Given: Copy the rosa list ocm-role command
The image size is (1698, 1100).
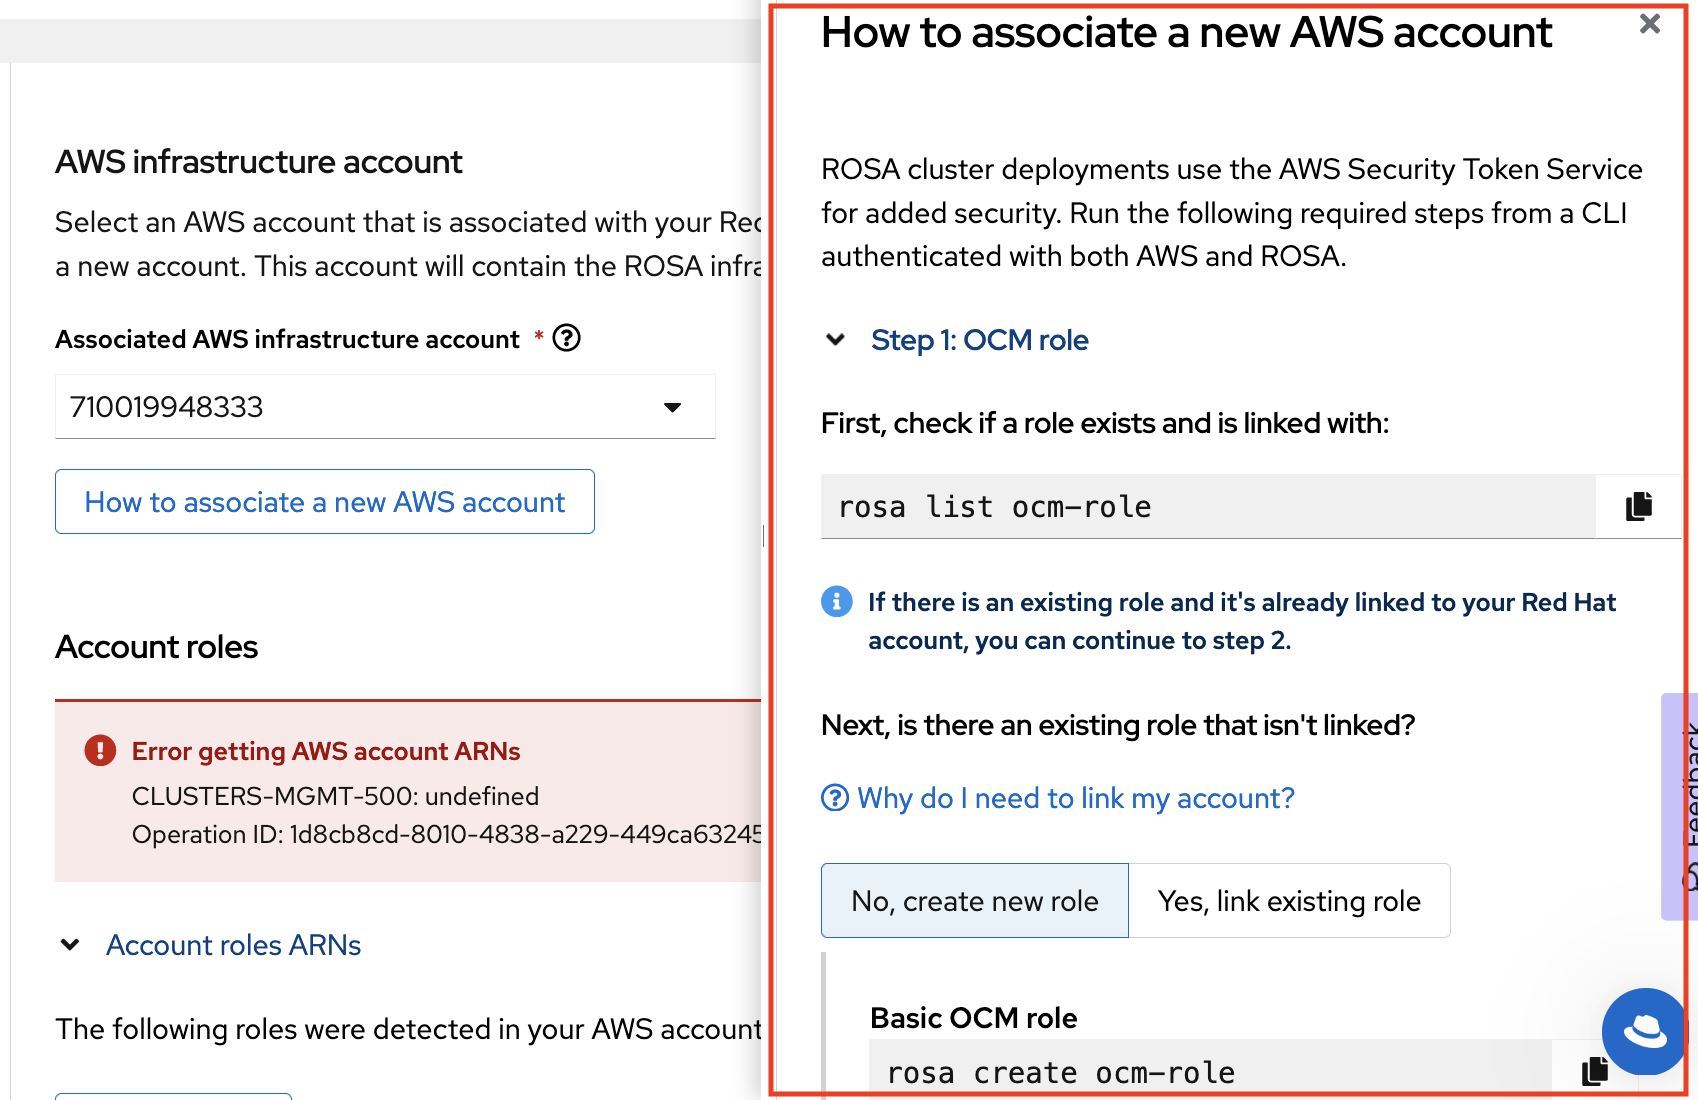Looking at the screenshot, I should 1638,506.
